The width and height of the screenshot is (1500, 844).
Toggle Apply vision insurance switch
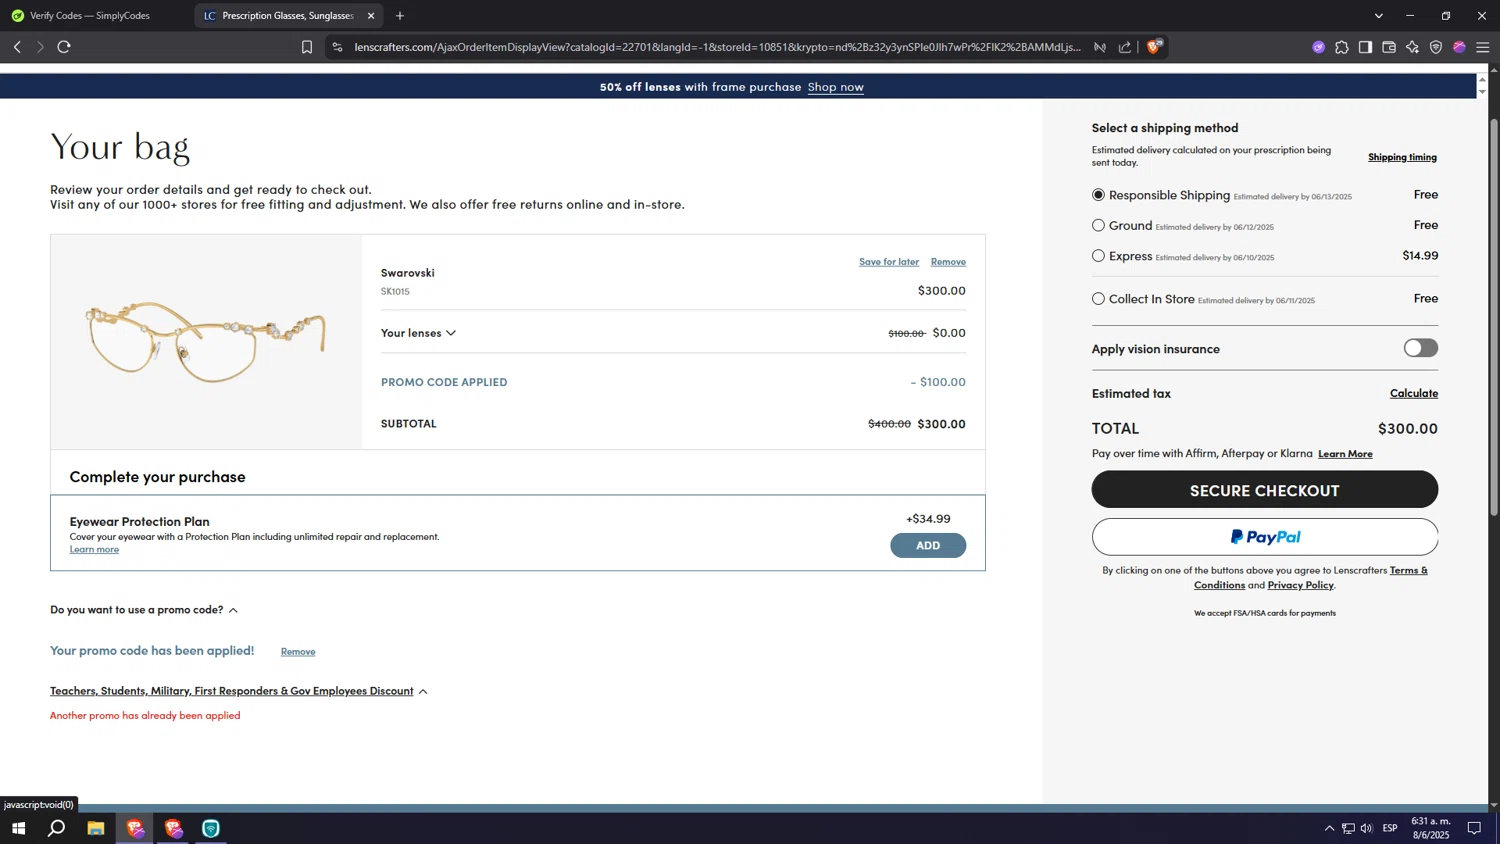click(x=1420, y=348)
